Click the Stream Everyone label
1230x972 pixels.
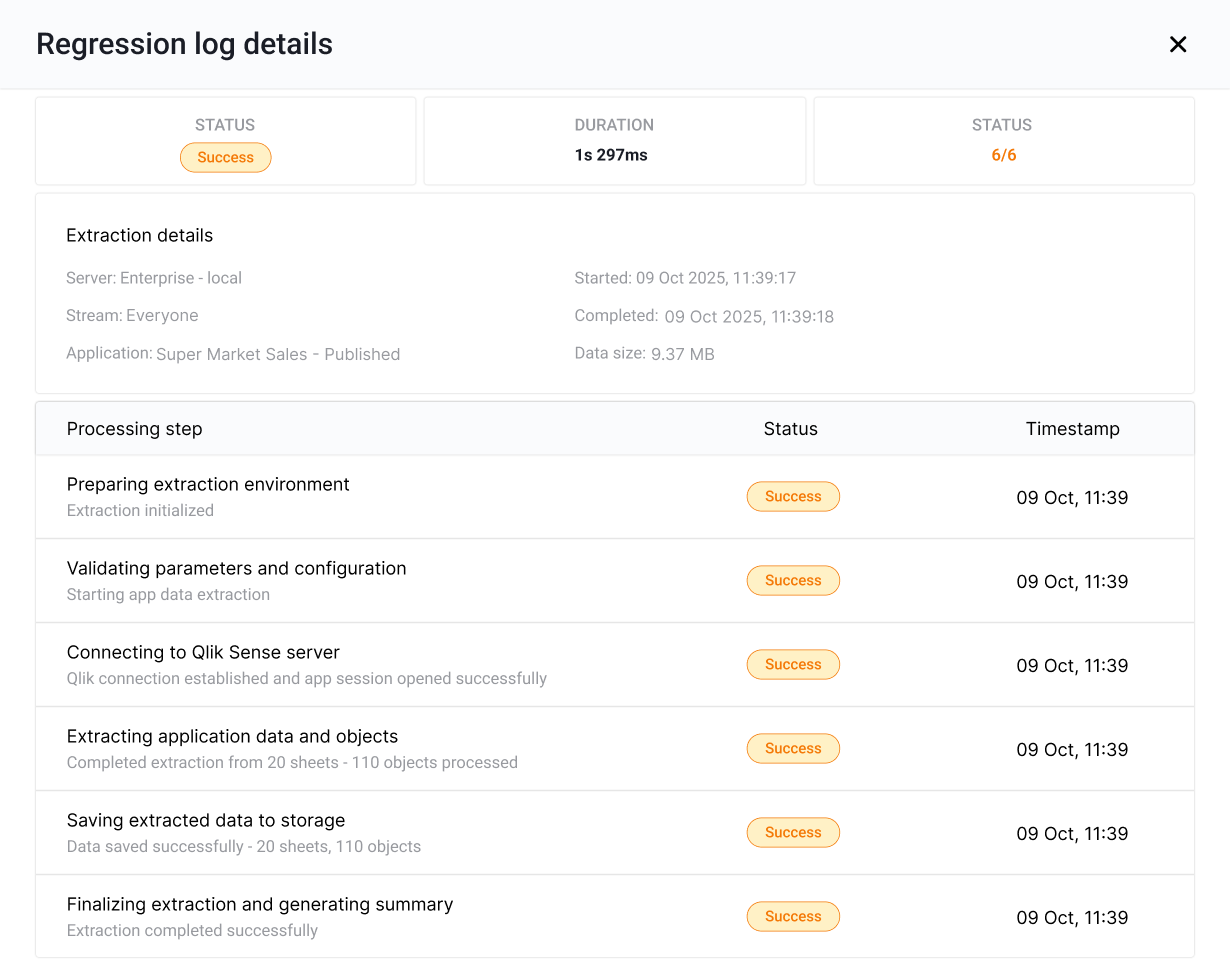click(132, 315)
